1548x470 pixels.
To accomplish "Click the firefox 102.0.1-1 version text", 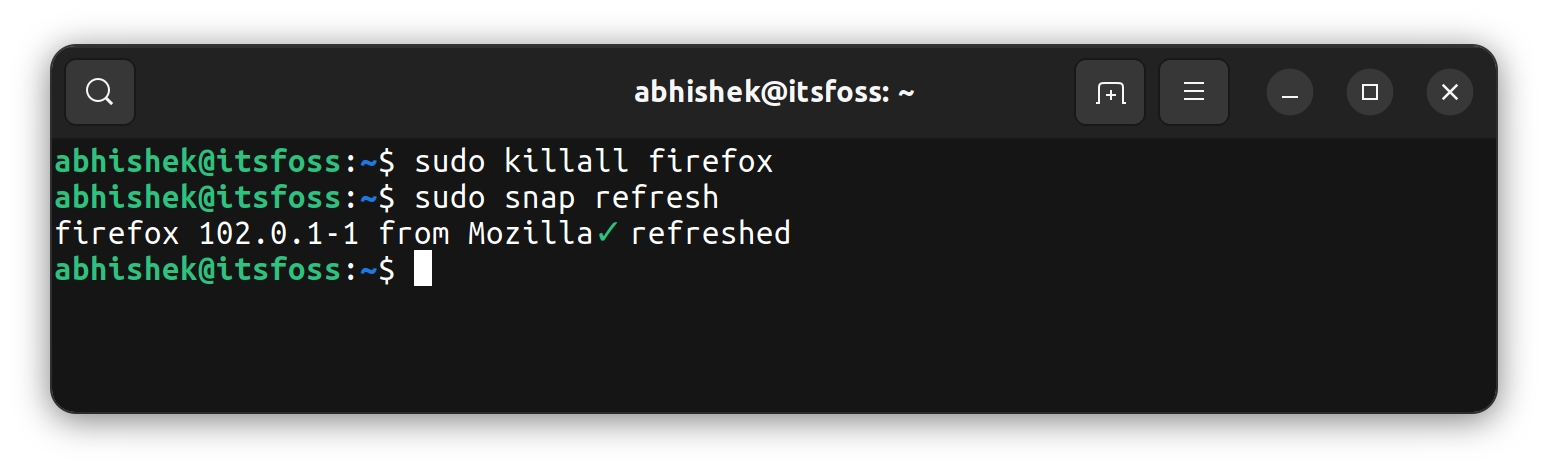I will (x=278, y=233).
